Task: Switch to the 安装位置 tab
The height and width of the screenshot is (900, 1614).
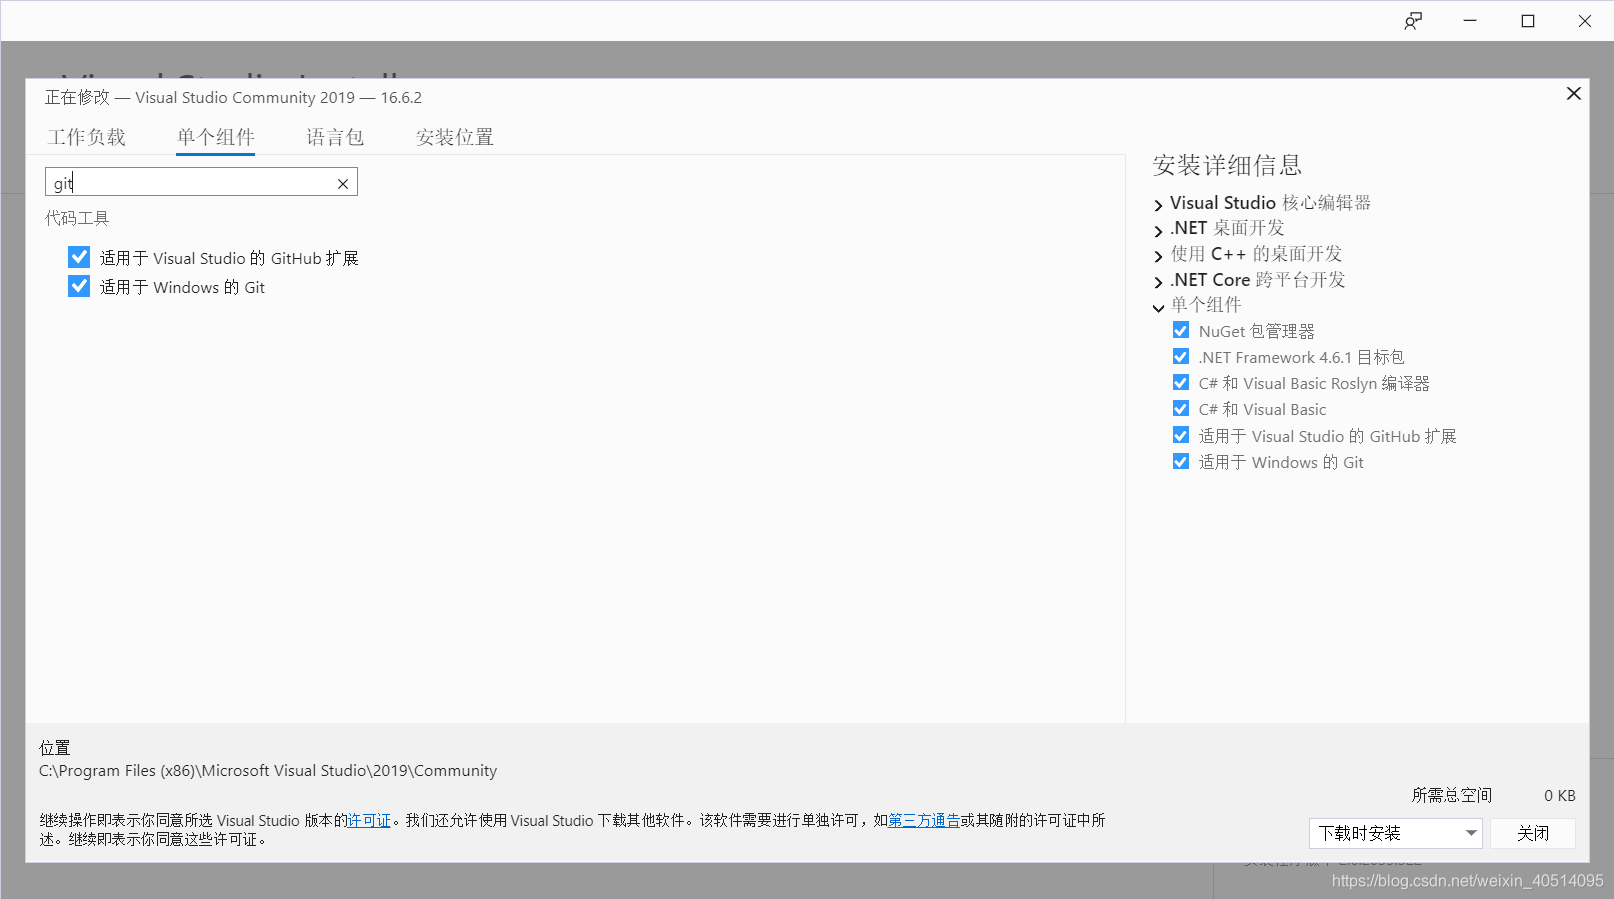Action: (453, 137)
